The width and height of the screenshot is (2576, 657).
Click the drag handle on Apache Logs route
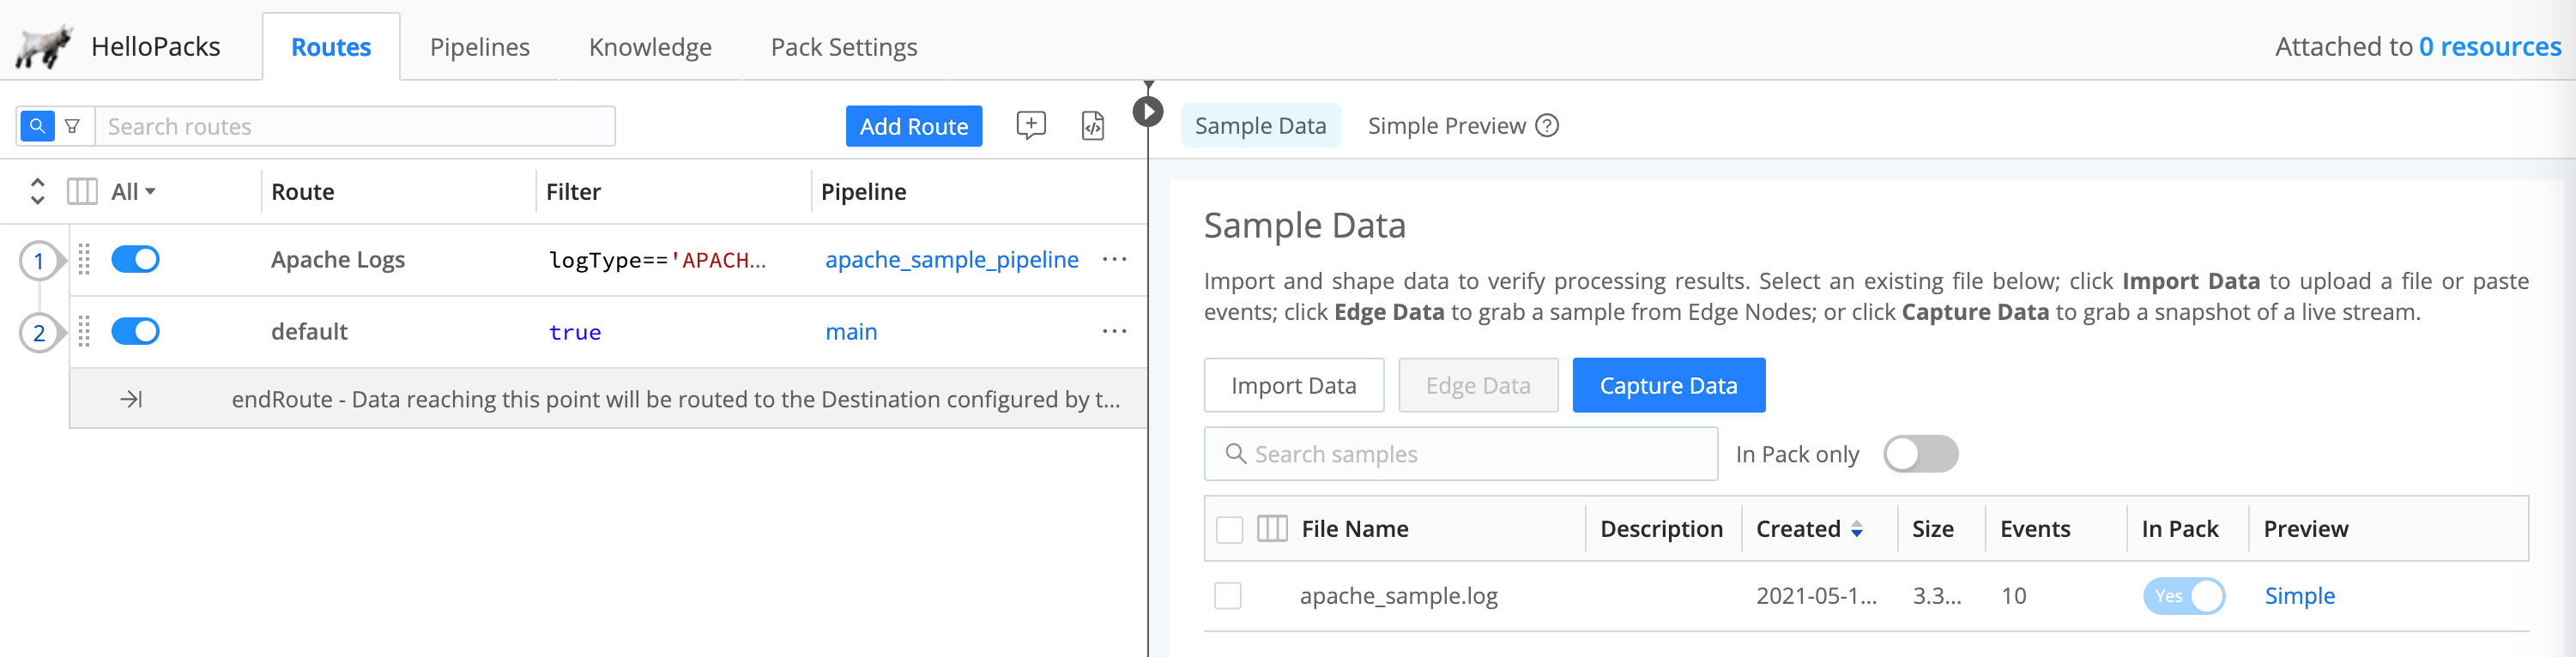coord(84,259)
